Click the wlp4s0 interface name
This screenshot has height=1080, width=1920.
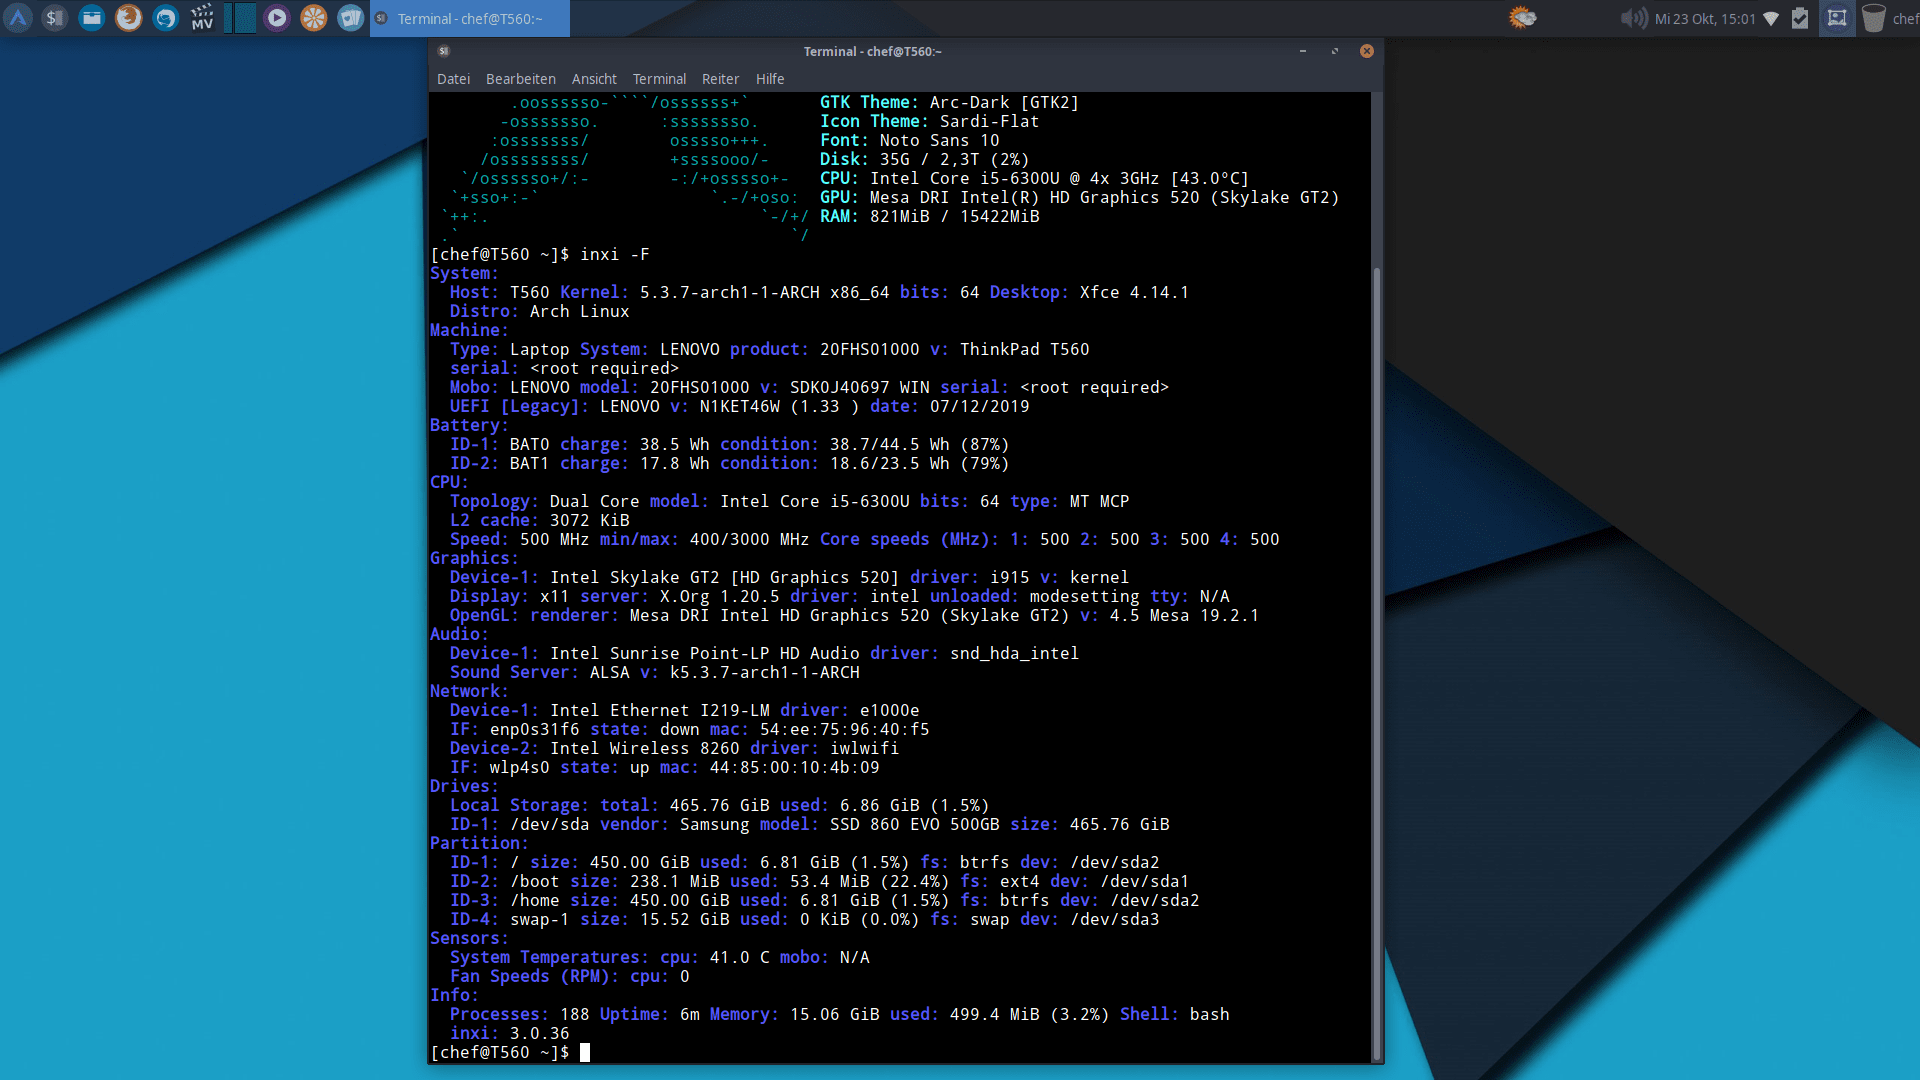[x=520, y=767]
